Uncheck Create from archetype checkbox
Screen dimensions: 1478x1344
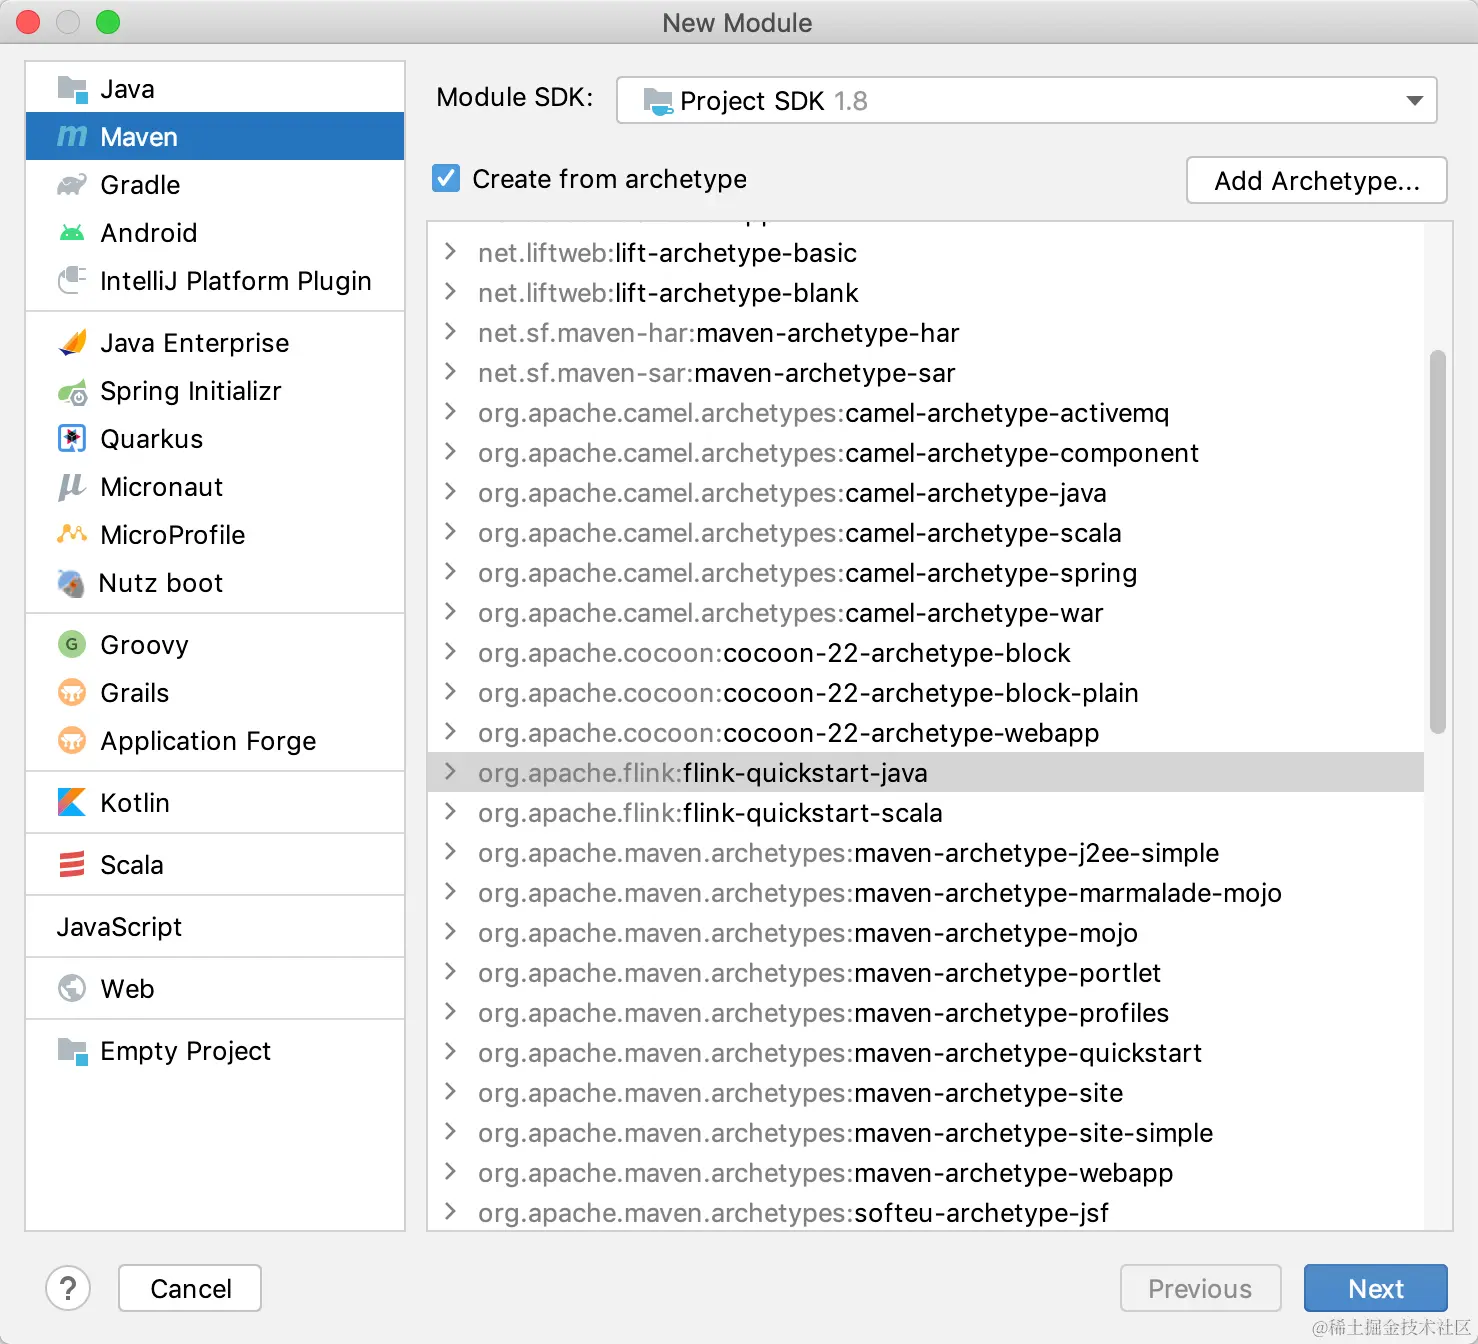446,178
